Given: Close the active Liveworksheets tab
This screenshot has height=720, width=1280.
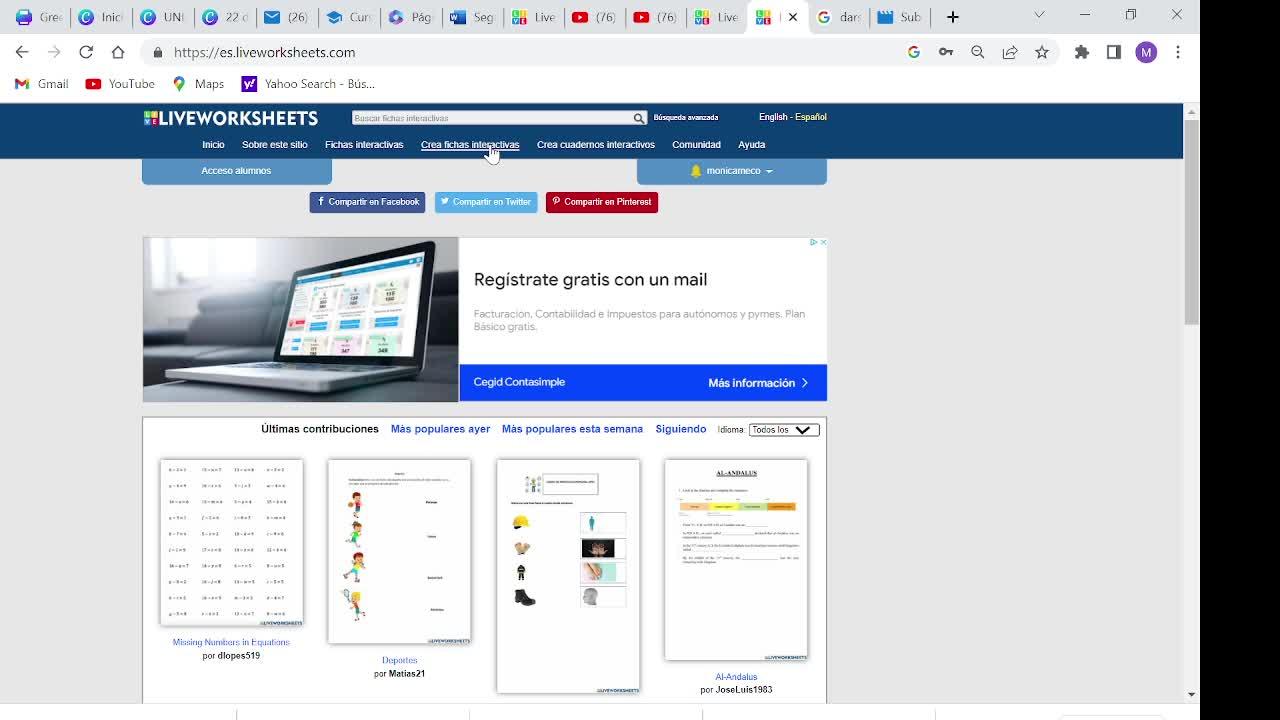Looking at the screenshot, I should (x=793, y=17).
